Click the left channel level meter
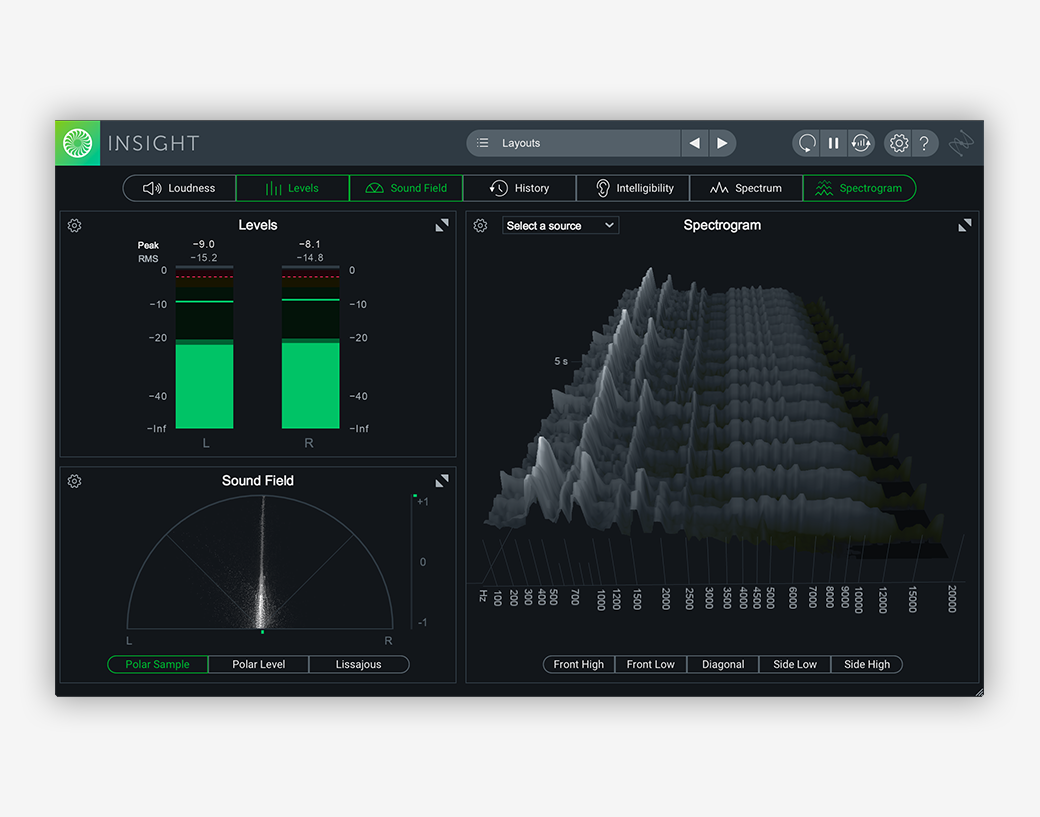This screenshot has width=1040, height=817. click(204, 347)
